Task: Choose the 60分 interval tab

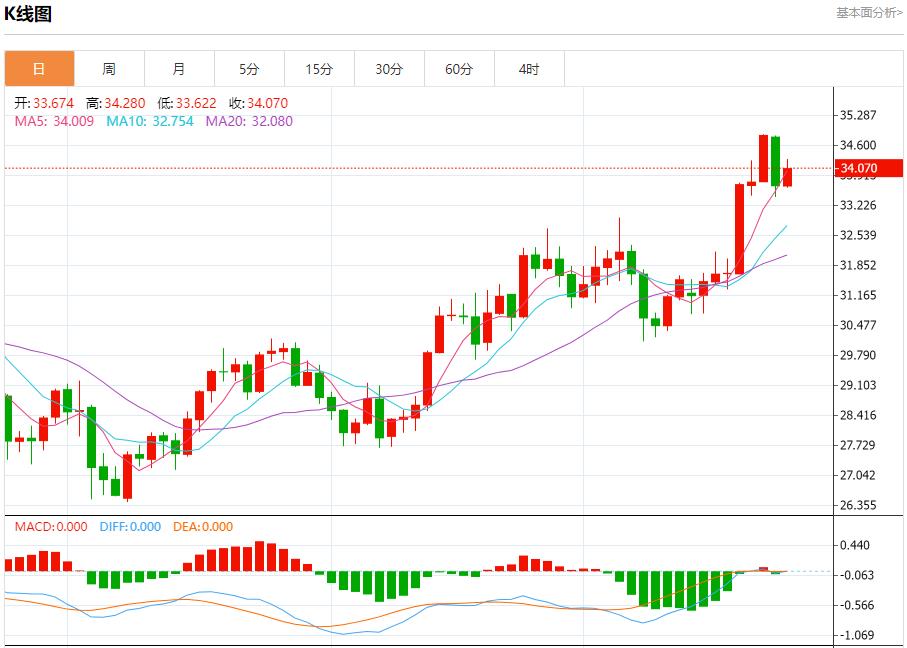Action: [x=459, y=69]
